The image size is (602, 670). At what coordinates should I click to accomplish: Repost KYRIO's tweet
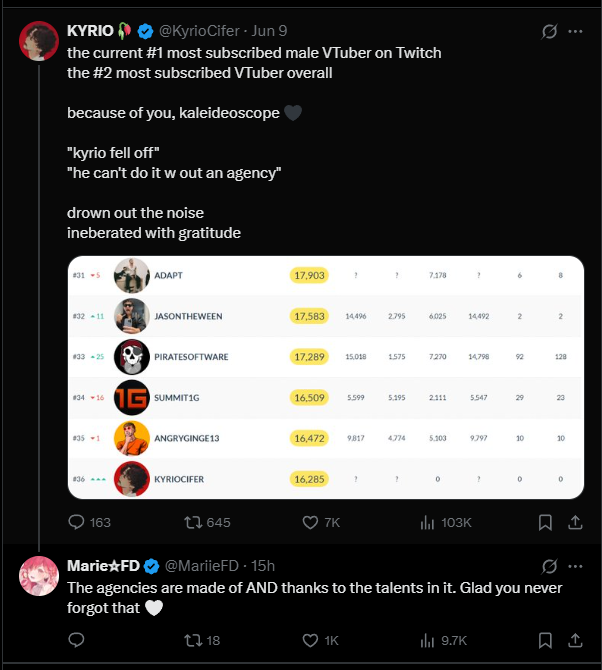coord(190,522)
